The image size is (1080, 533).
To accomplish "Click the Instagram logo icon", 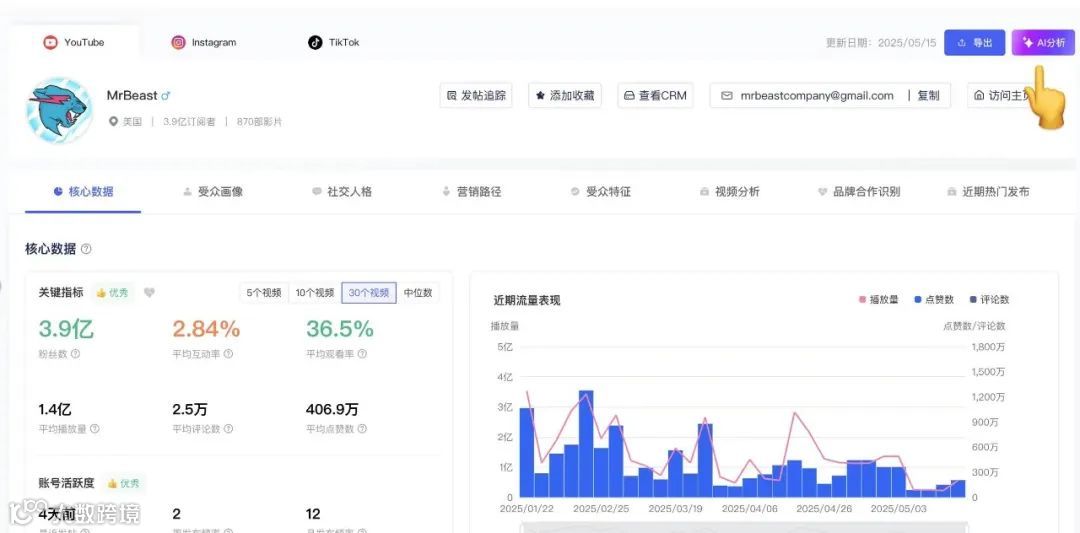I will (178, 42).
